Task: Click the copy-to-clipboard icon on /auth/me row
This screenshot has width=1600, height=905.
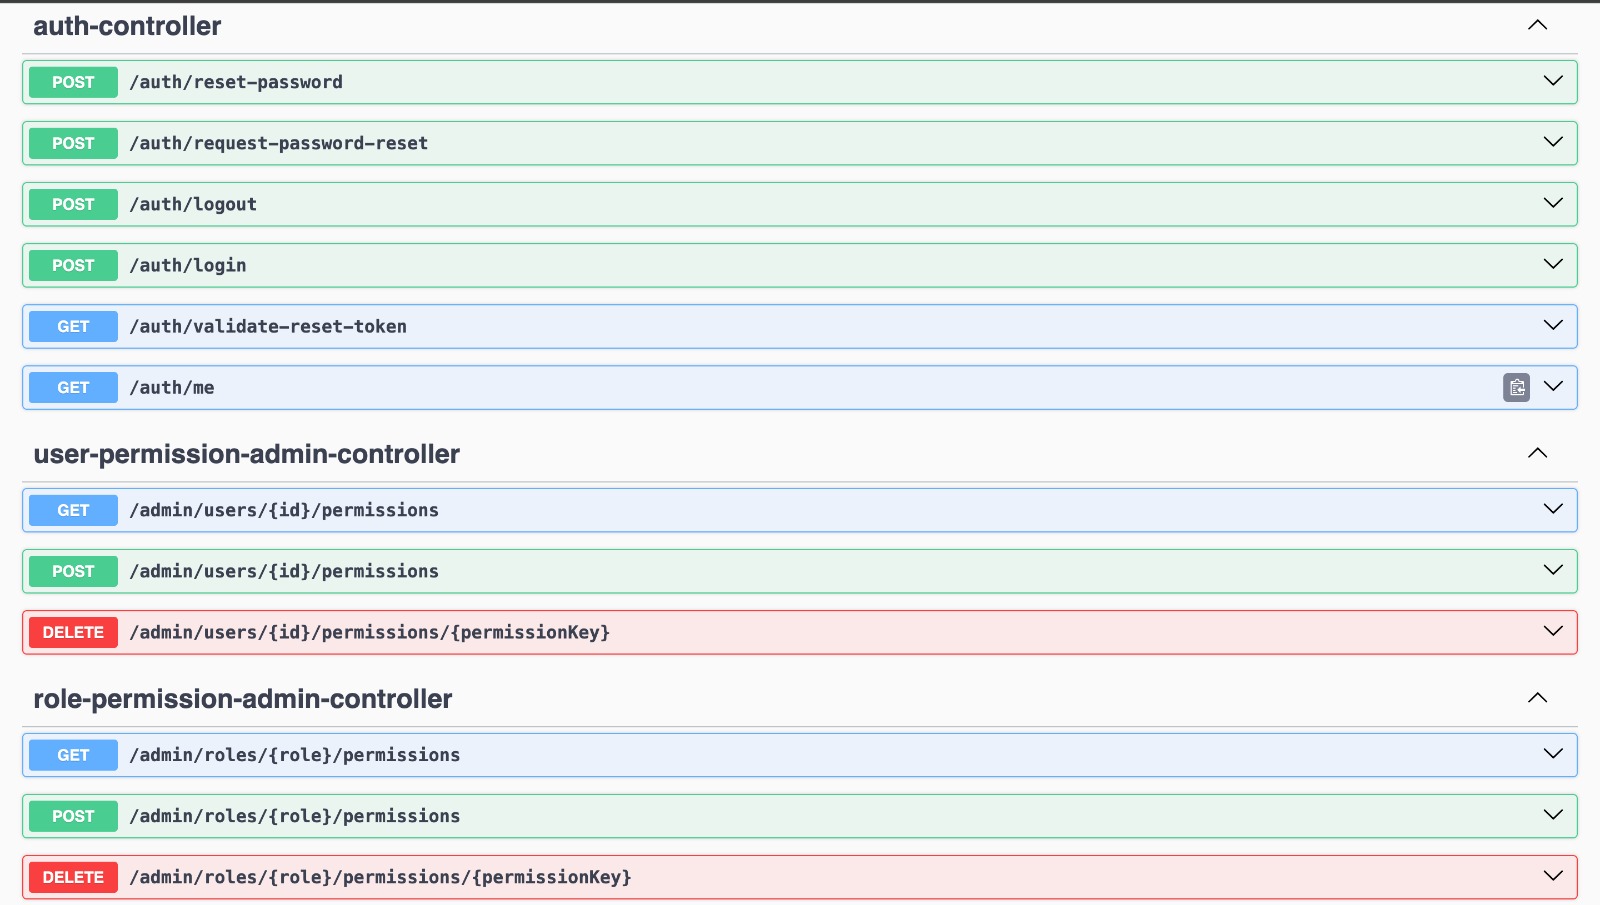Action: 1516,387
